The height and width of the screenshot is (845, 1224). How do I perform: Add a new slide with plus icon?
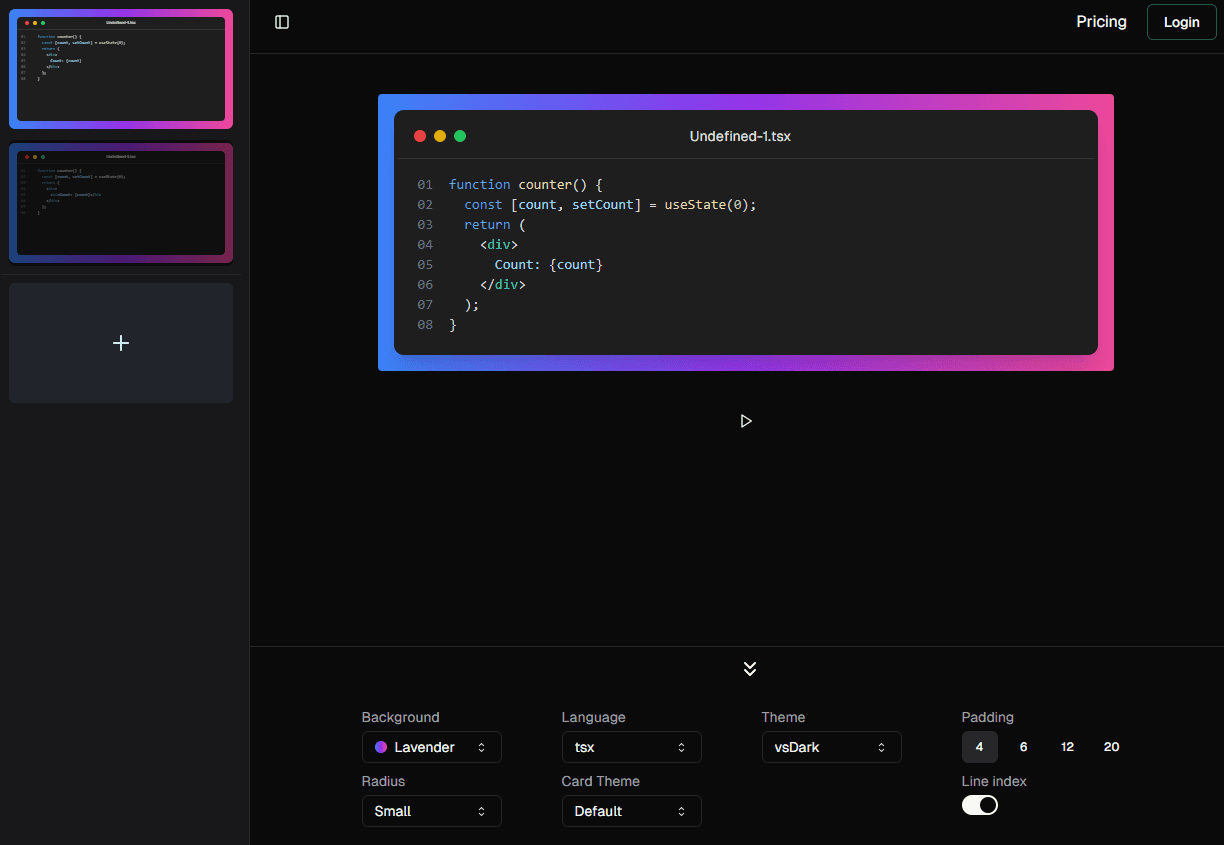[121, 343]
